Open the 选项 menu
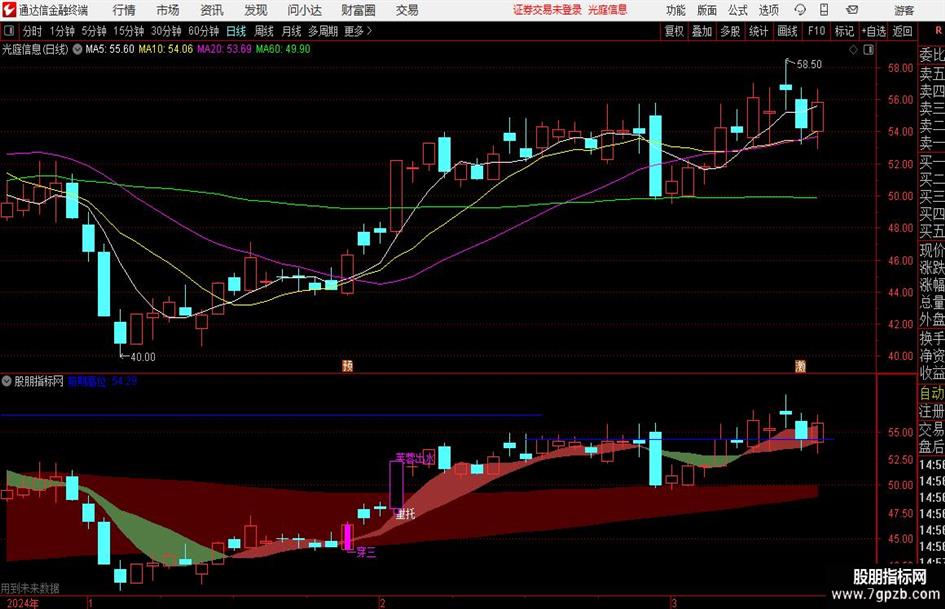The image size is (945, 609). (768, 10)
